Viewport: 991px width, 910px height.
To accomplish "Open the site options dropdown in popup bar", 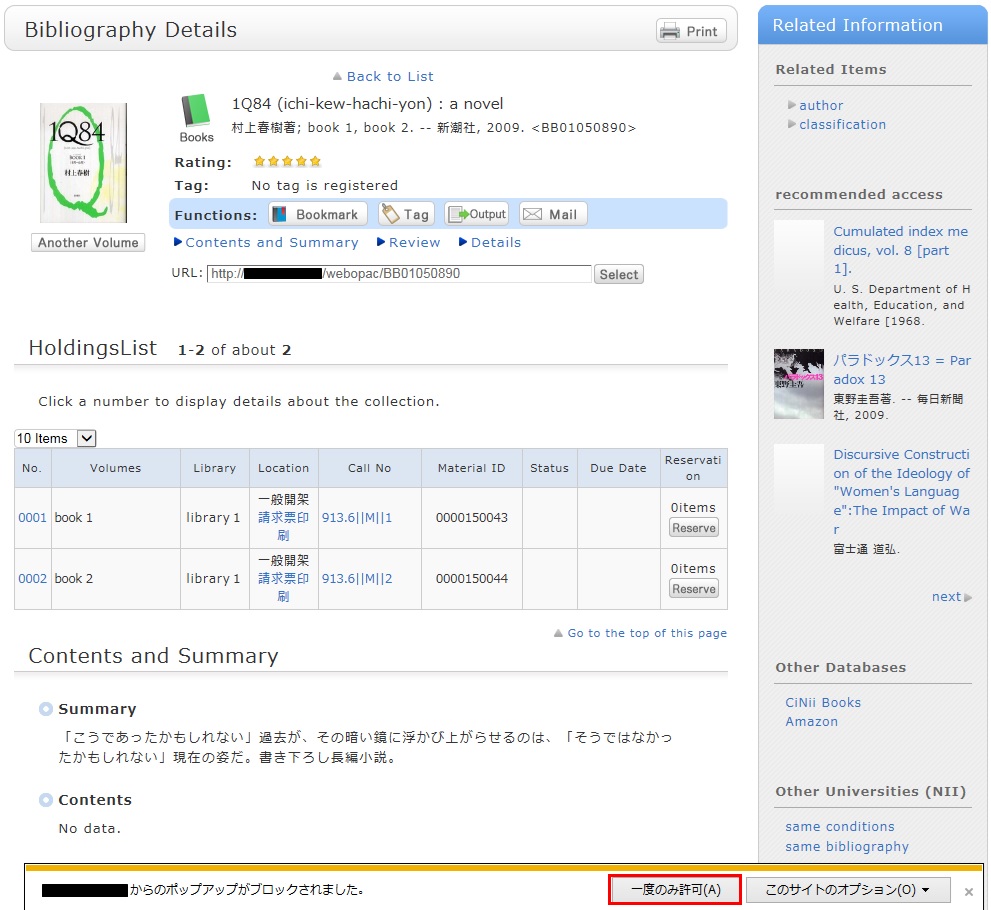I will [x=849, y=889].
